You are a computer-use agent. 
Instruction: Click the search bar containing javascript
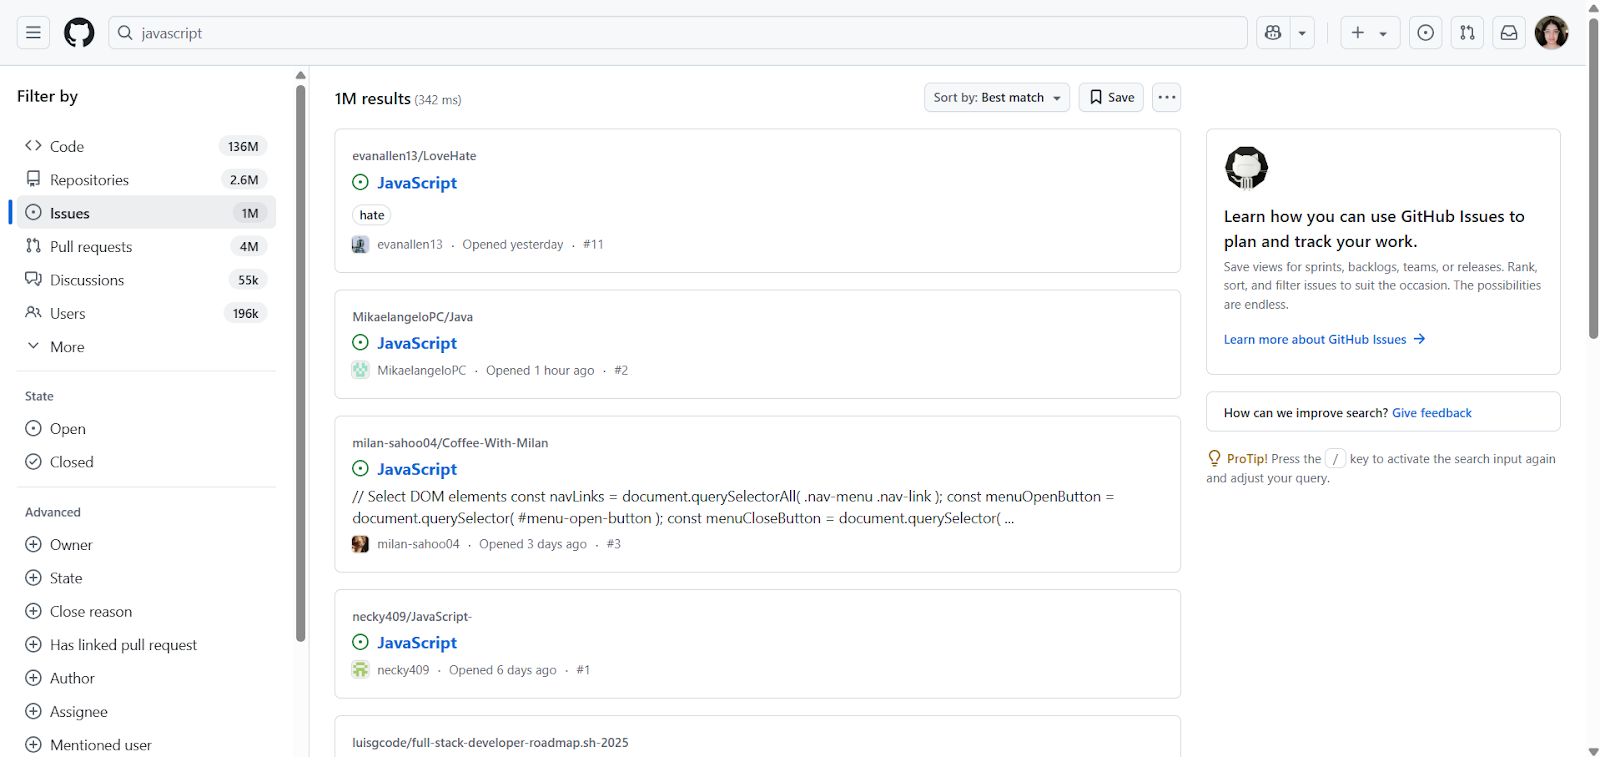678,33
